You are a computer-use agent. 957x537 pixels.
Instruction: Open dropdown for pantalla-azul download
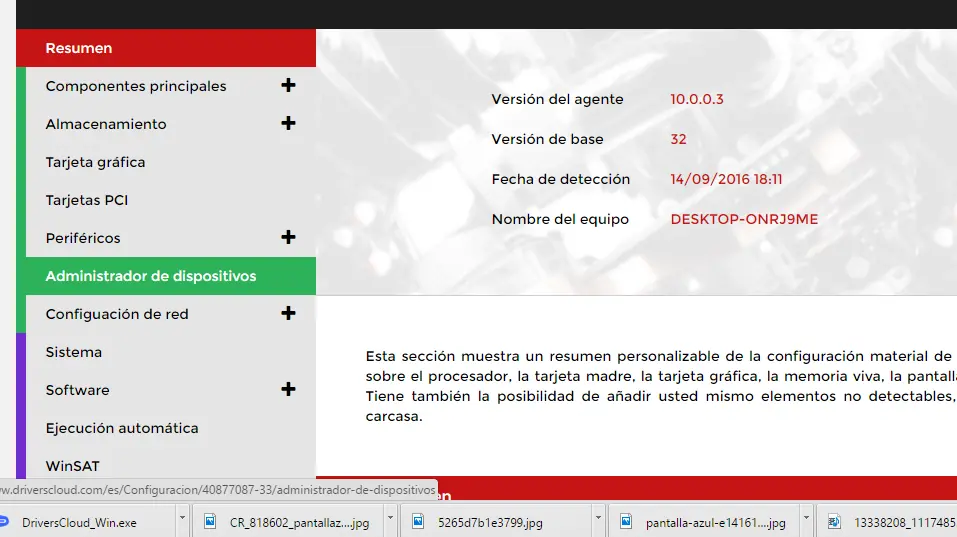tap(806, 519)
